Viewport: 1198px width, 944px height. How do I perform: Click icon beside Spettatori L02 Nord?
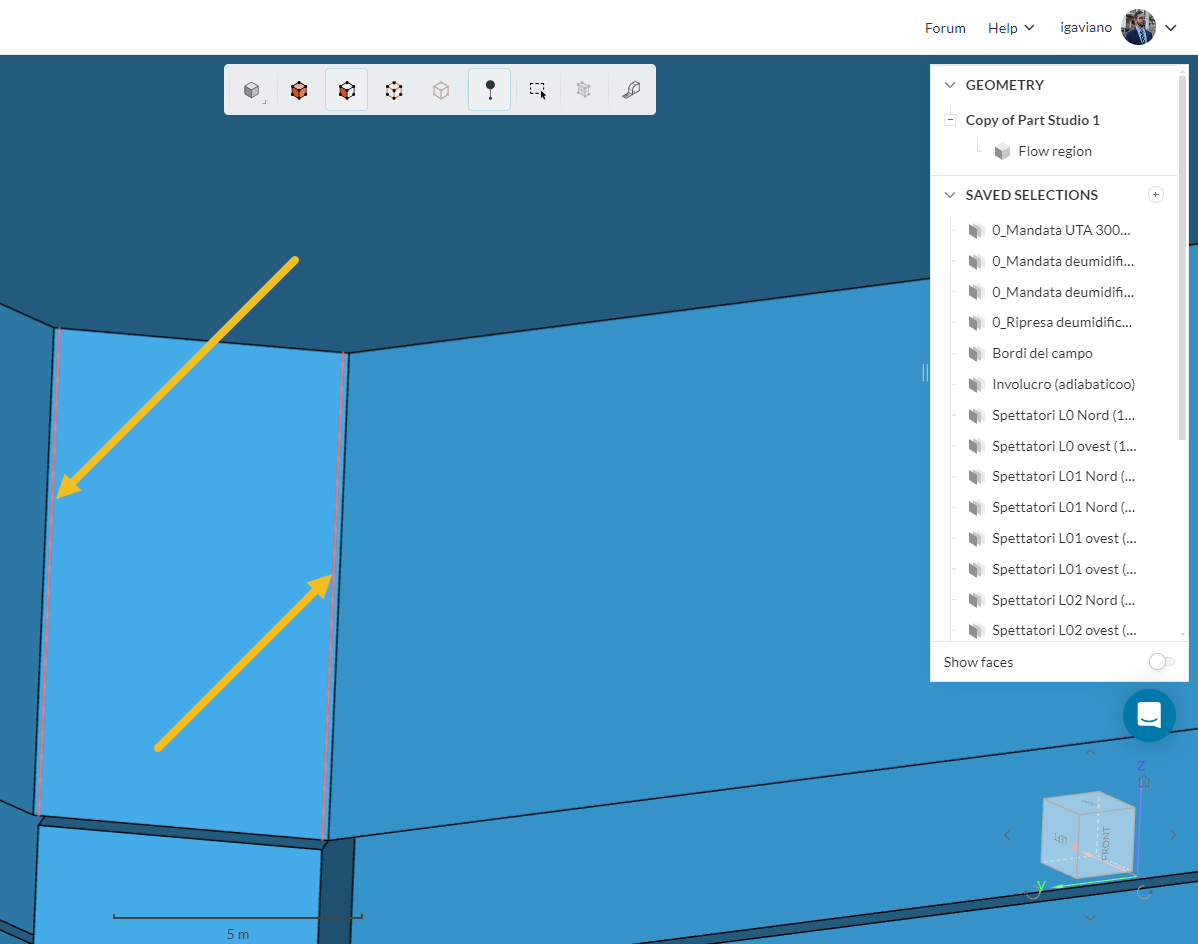coord(976,600)
